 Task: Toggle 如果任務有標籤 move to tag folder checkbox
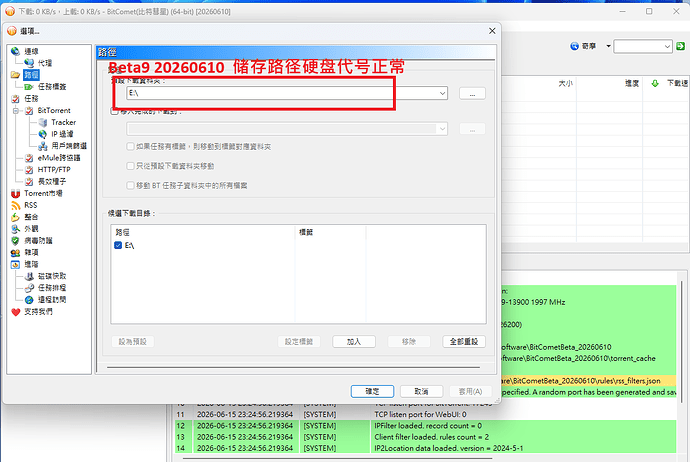point(130,147)
